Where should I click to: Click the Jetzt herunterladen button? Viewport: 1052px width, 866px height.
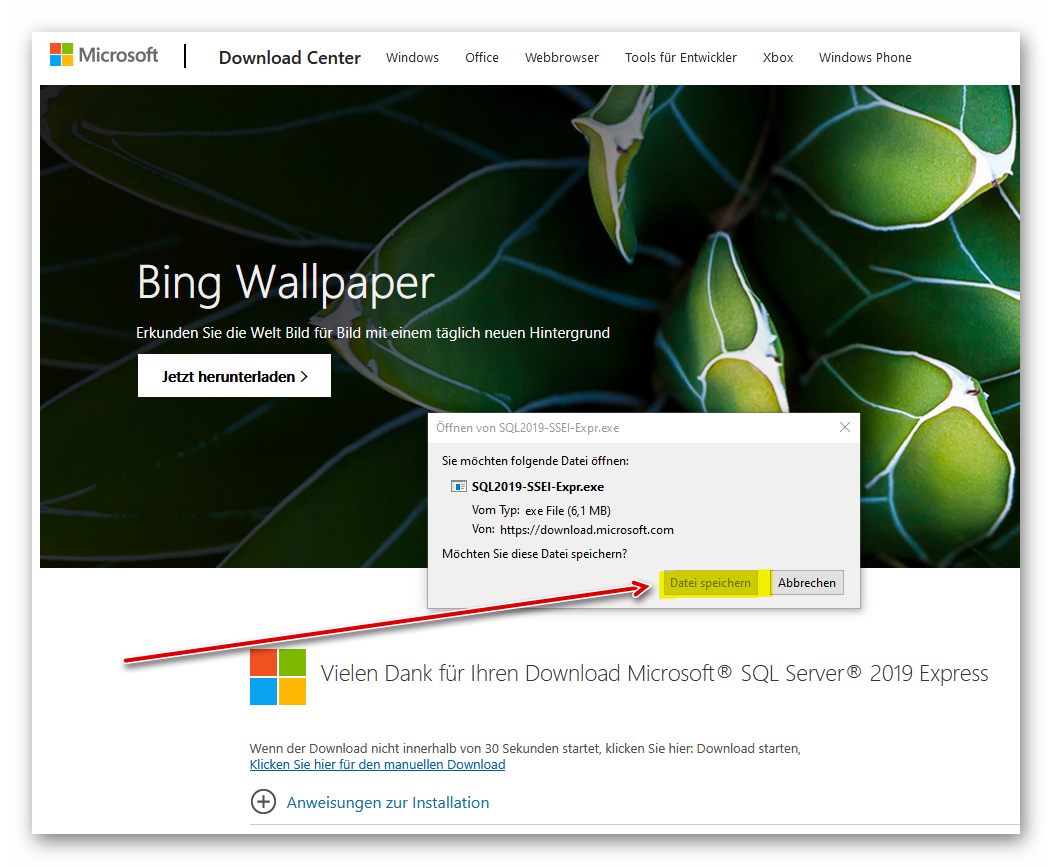(234, 376)
